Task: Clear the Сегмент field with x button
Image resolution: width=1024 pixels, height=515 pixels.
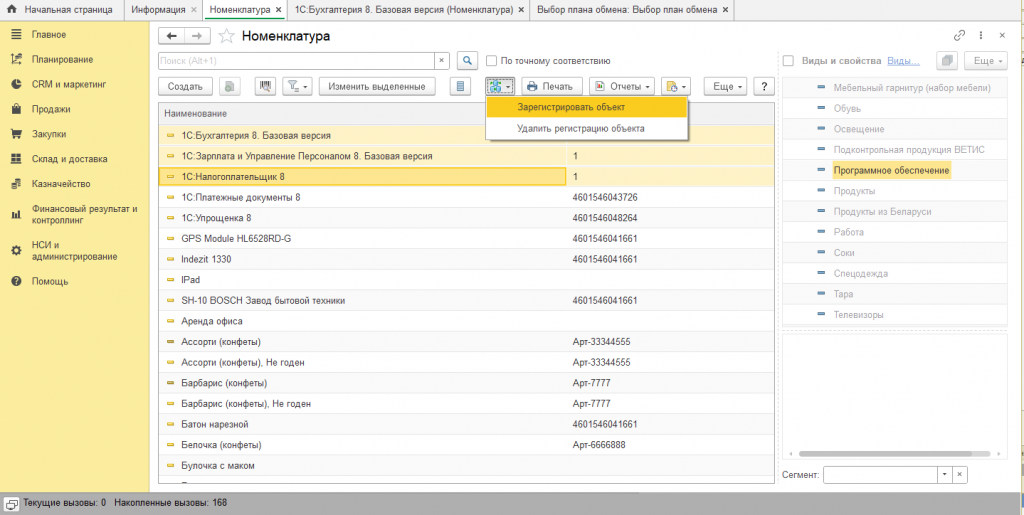Action: click(x=959, y=475)
